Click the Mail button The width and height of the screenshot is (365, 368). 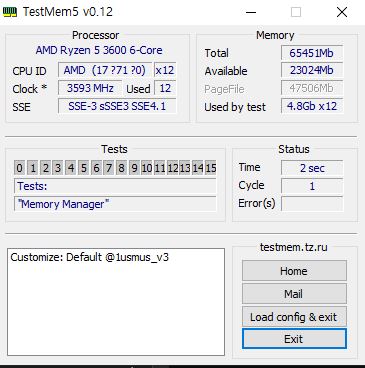click(x=294, y=294)
